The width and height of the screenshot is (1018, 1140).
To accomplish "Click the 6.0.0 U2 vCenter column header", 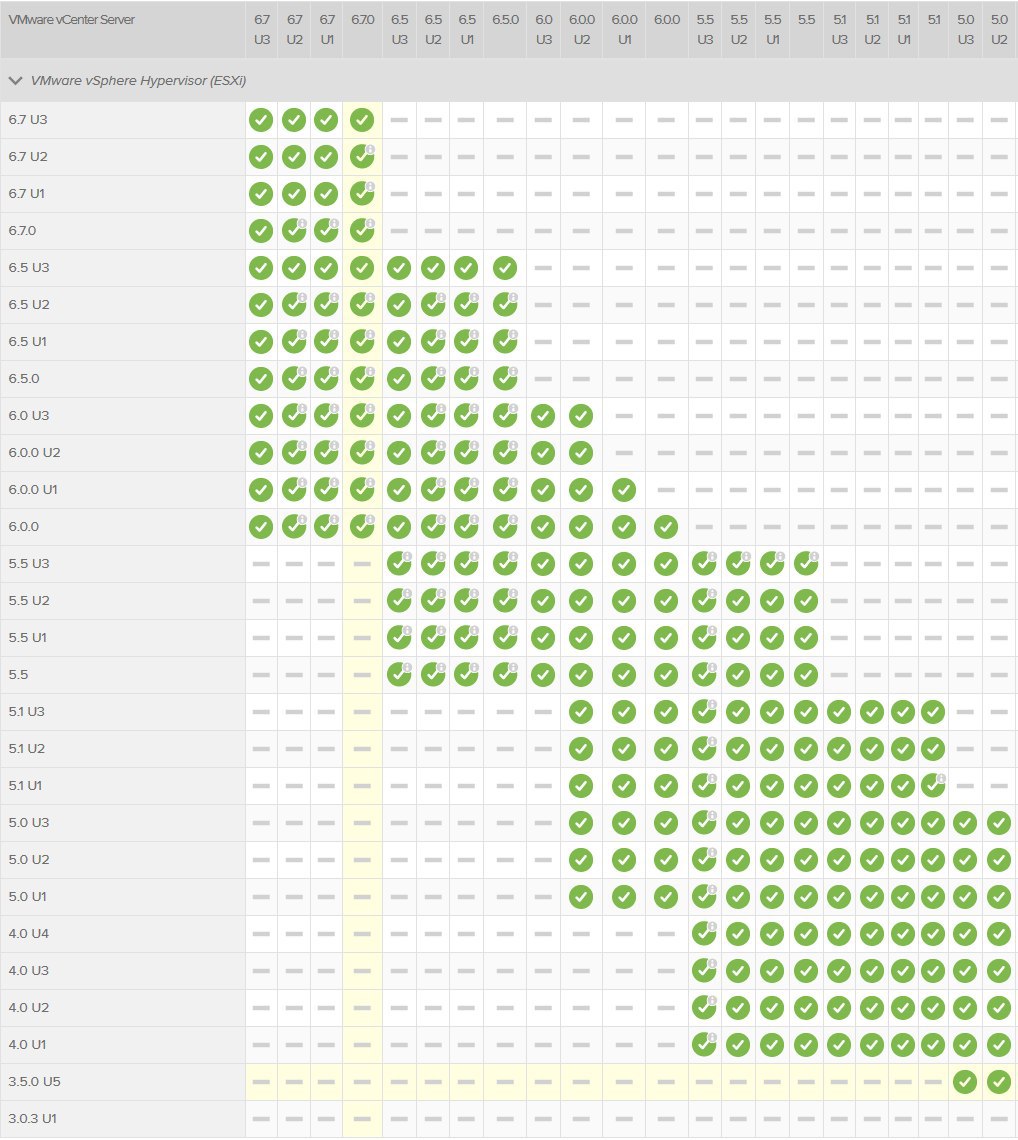I will [581, 30].
